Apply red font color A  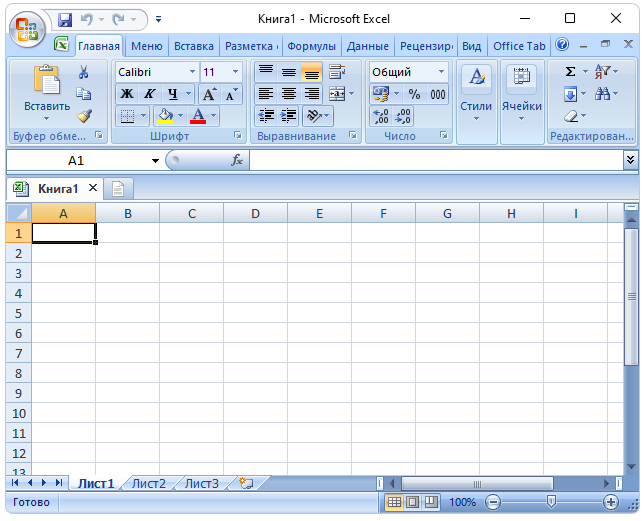(x=198, y=116)
